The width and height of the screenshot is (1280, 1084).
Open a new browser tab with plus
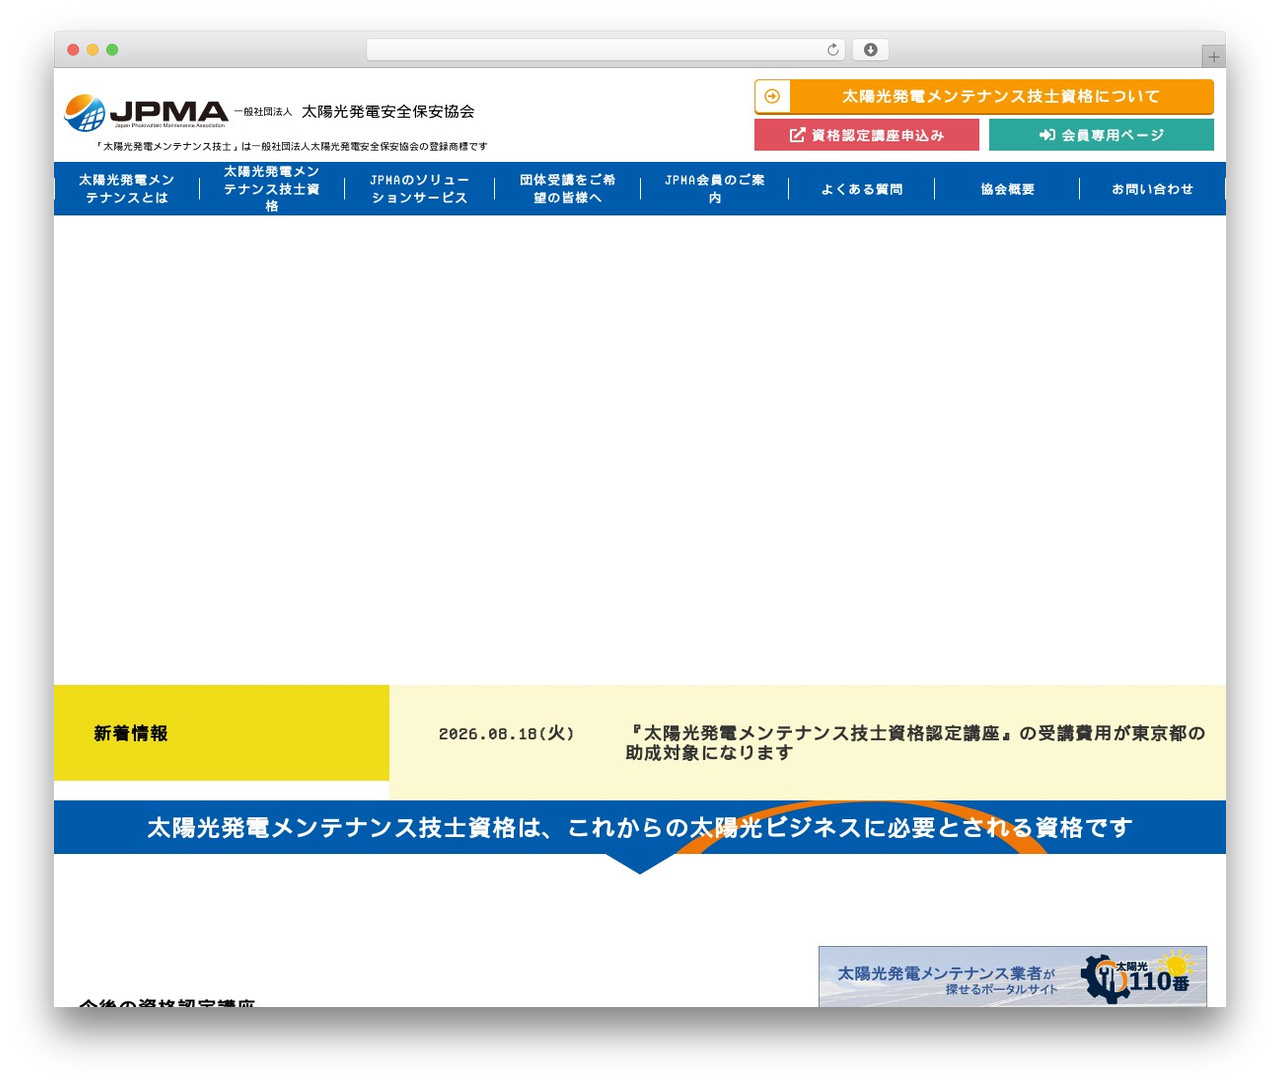click(x=1213, y=57)
